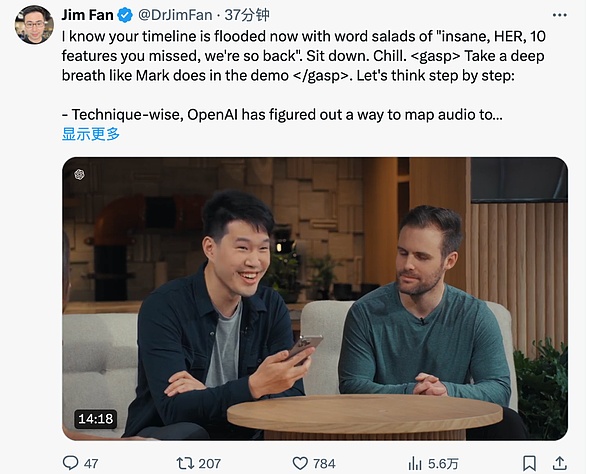Image resolution: width=600 pixels, height=474 pixels.
Task: Open view analytics bar-chart icon
Action: [415, 463]
